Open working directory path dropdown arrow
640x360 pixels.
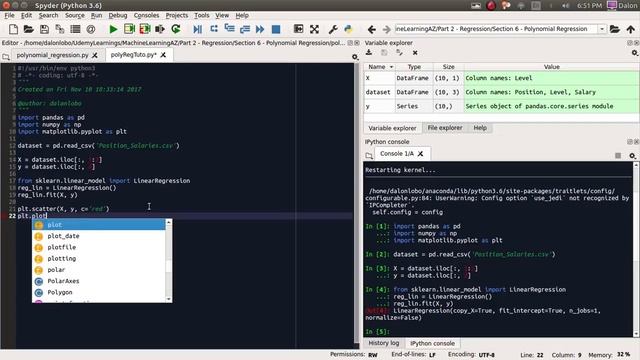(602, 29)
